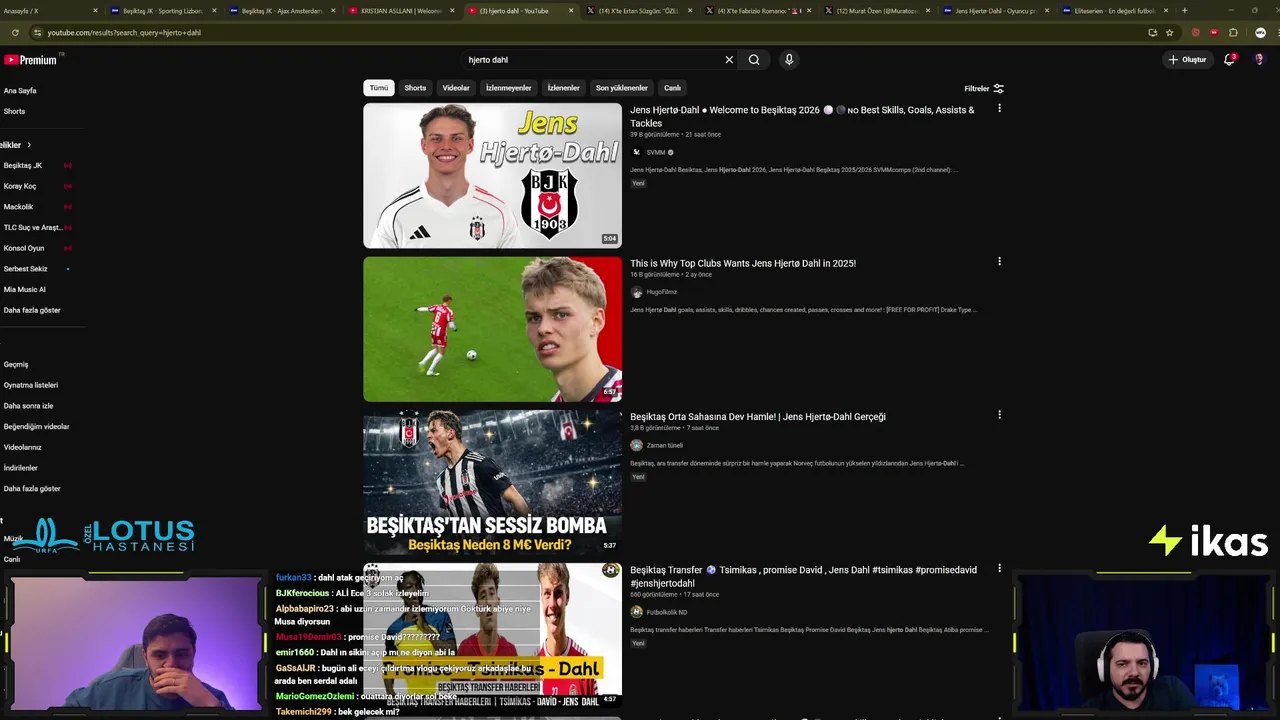Open title Beşiktaş Orta Sahasına Dev Hamle
Image resolution: width=1280 pixels, height=720 pixels.
(758, 416)
